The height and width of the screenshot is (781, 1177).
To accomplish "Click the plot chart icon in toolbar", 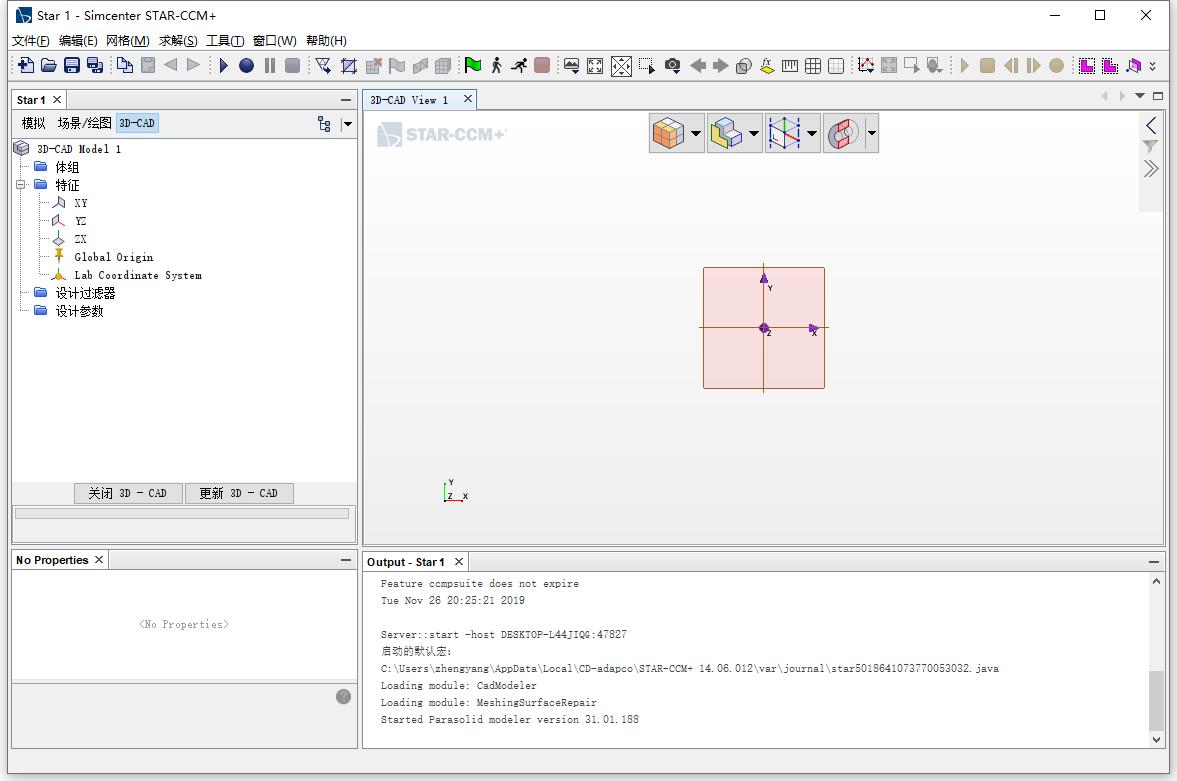I will pos(865,65).
